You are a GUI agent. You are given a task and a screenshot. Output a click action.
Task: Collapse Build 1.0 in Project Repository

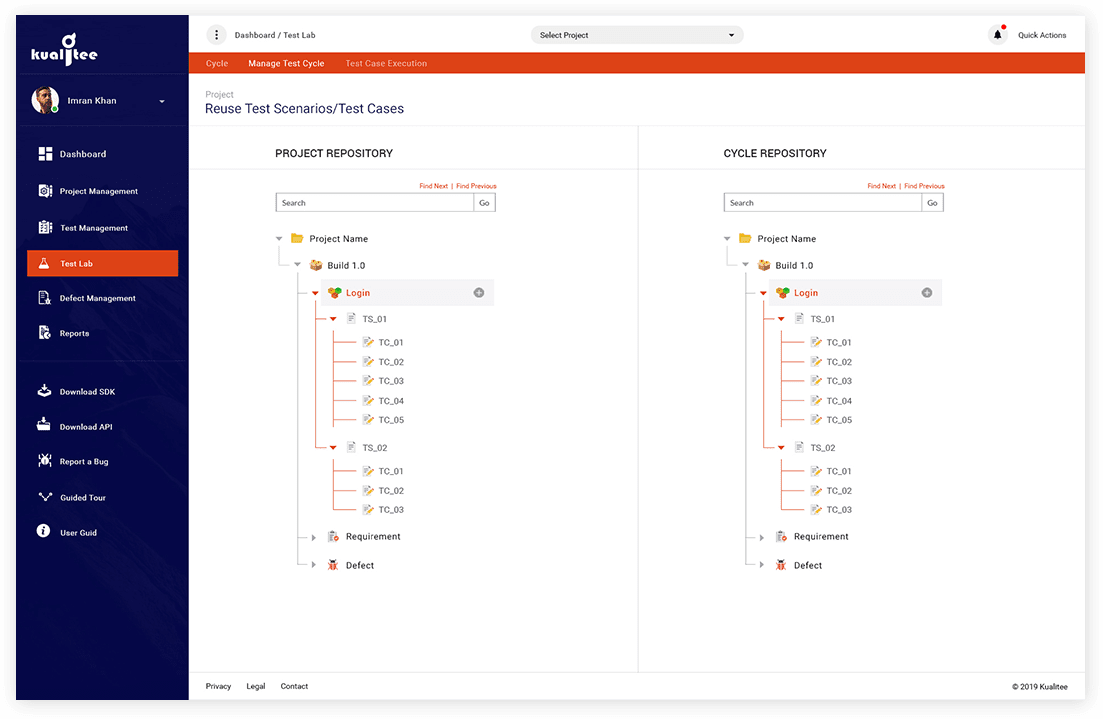pos(298,265)
